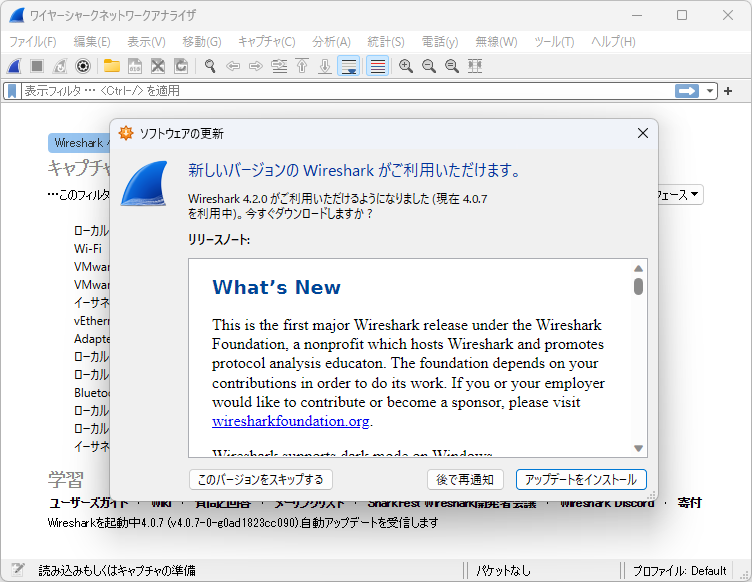Select Adapter interface row in capture list
Image resolution: width=752 pixels, height=582 pixels.
pos(92,339)
